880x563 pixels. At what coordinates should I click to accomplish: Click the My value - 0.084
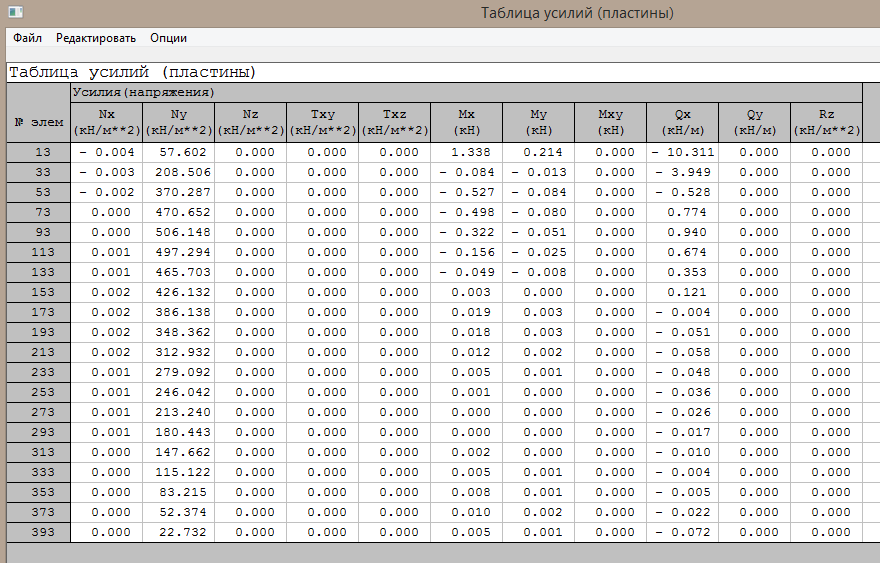tap(538, 193)
